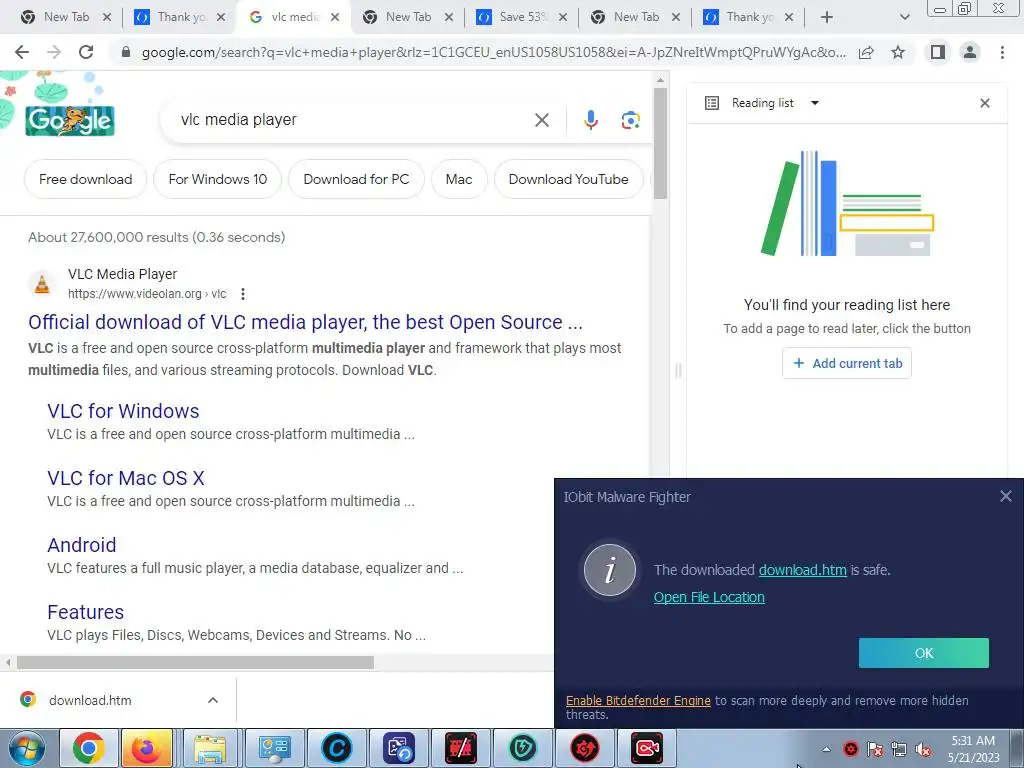Image resolution: width=1024 pixels, height=768 pixels.
Task: Toggle the Chrome side panel icon
Action: (938, 52)
